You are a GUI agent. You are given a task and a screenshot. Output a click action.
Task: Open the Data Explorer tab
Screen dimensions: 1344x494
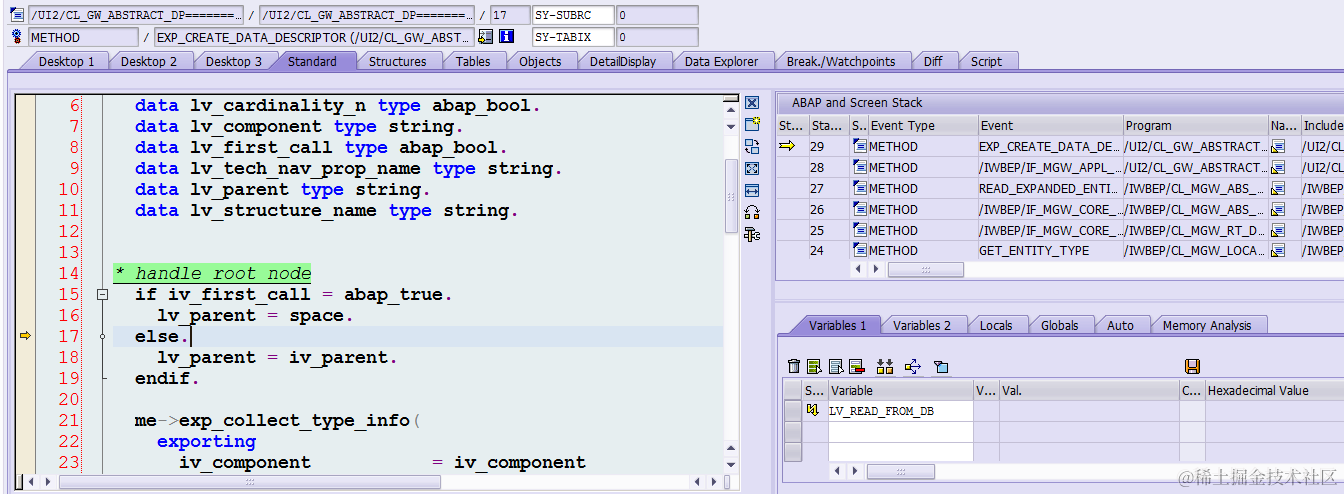click(721, 61)
